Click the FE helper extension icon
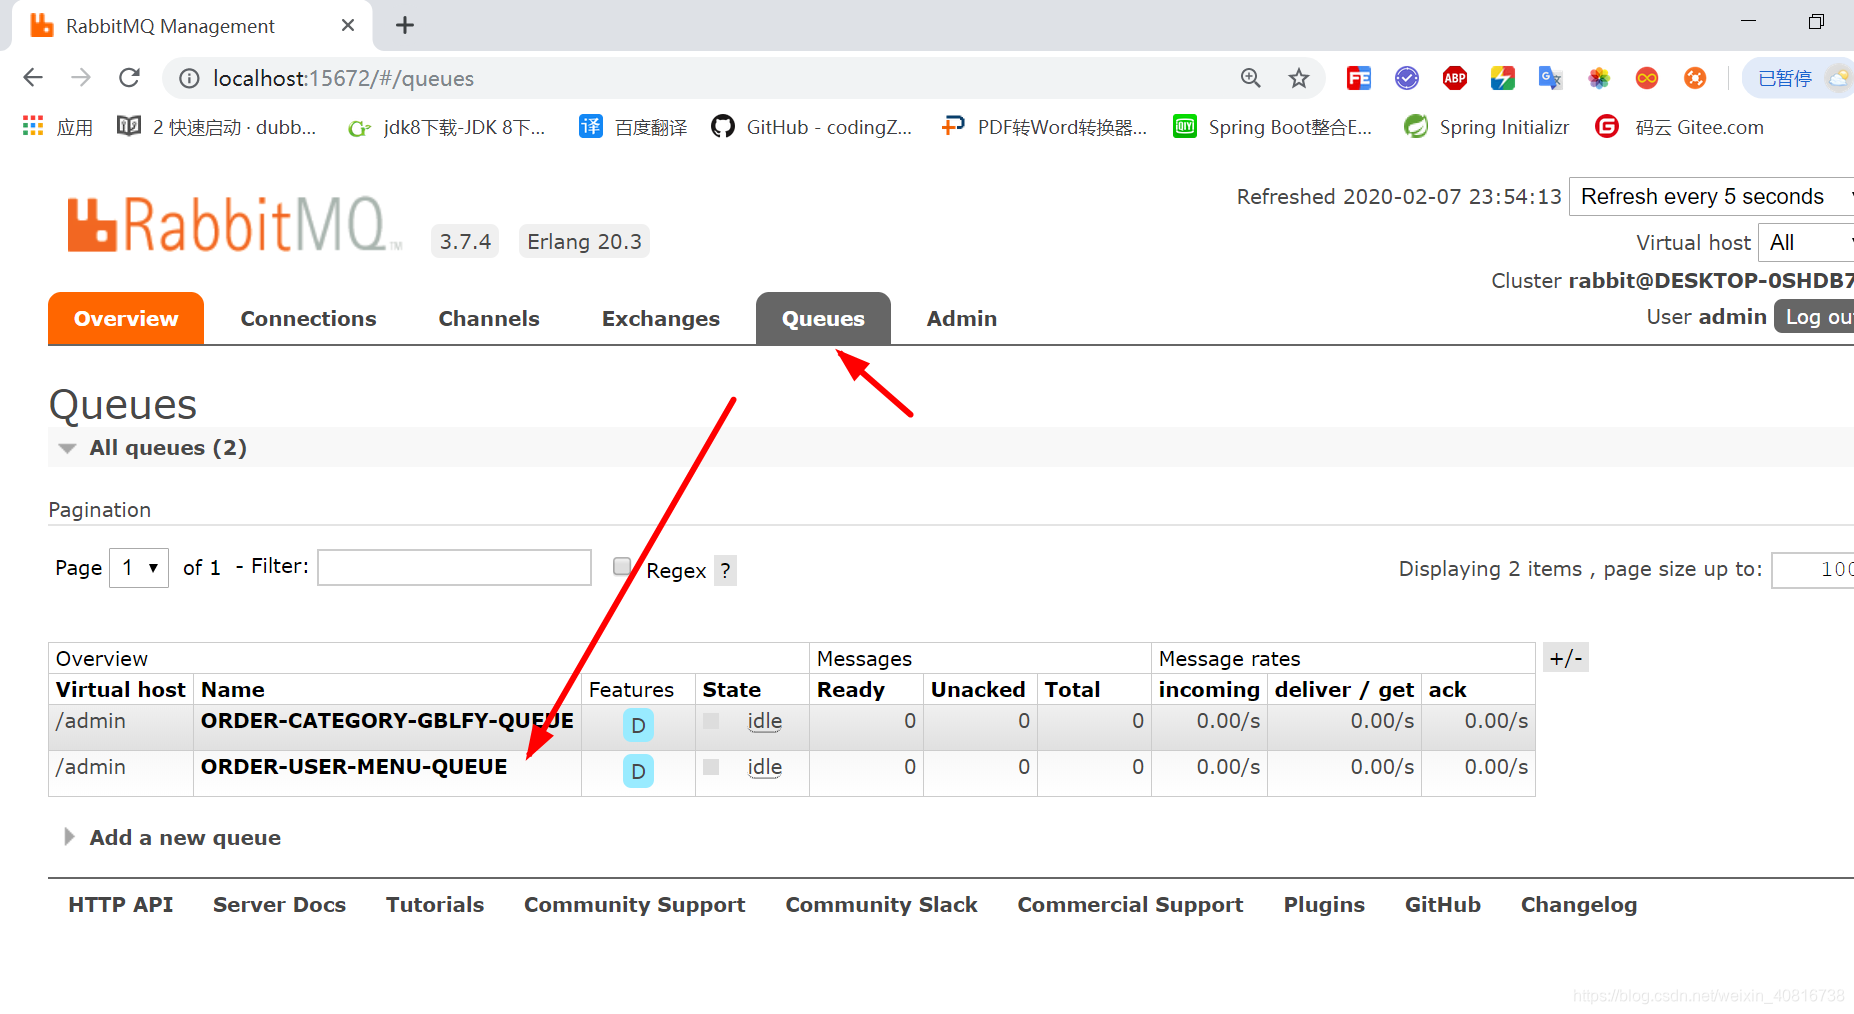The image size is (1854, 1014). point(1359,78)
